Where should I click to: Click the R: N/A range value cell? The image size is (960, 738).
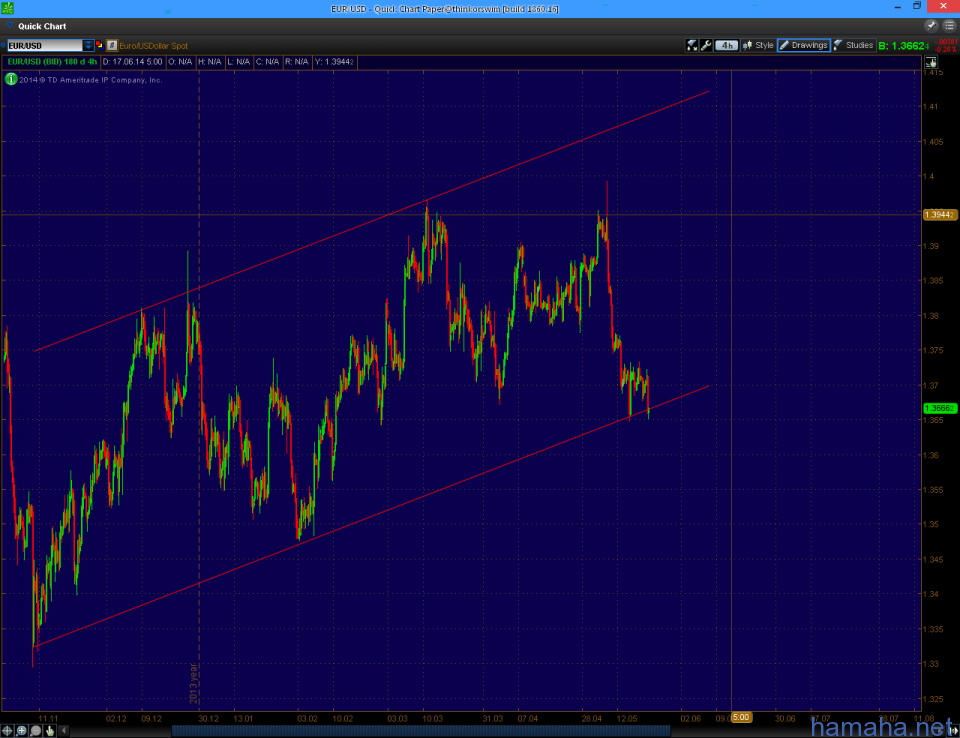click(297, 62)
